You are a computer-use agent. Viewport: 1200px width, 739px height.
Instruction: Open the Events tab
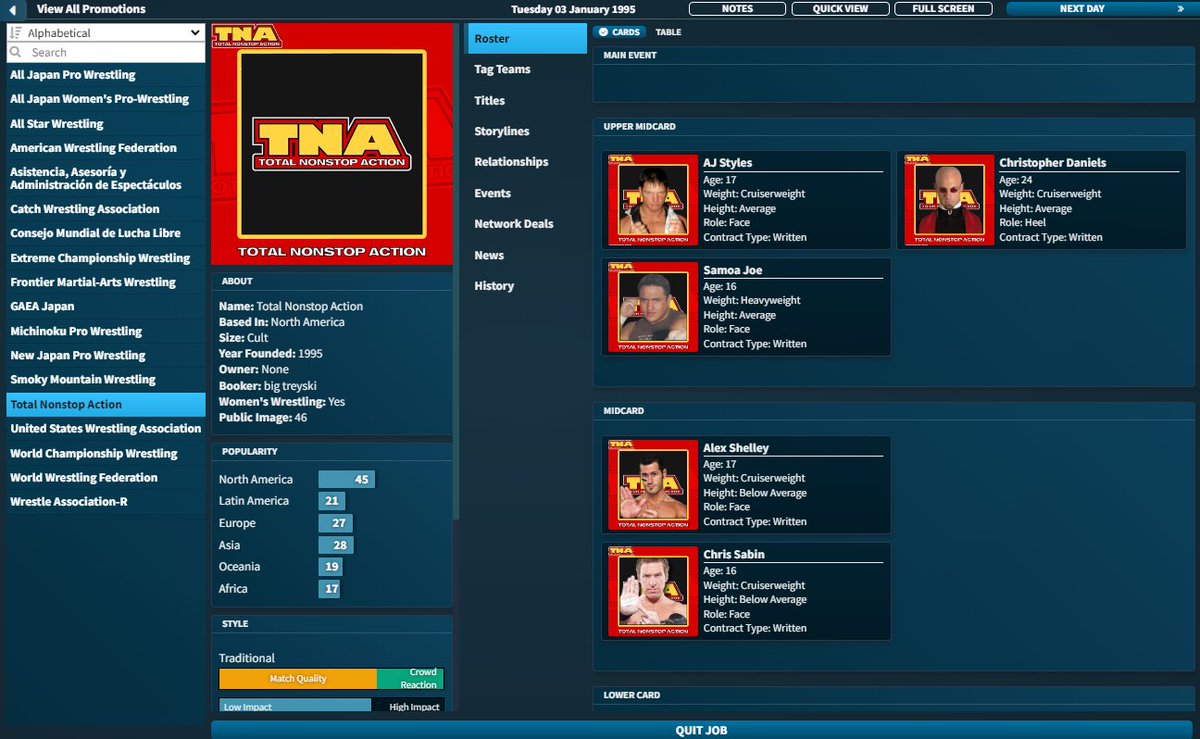pyautogui.click(x=527, y=193)
